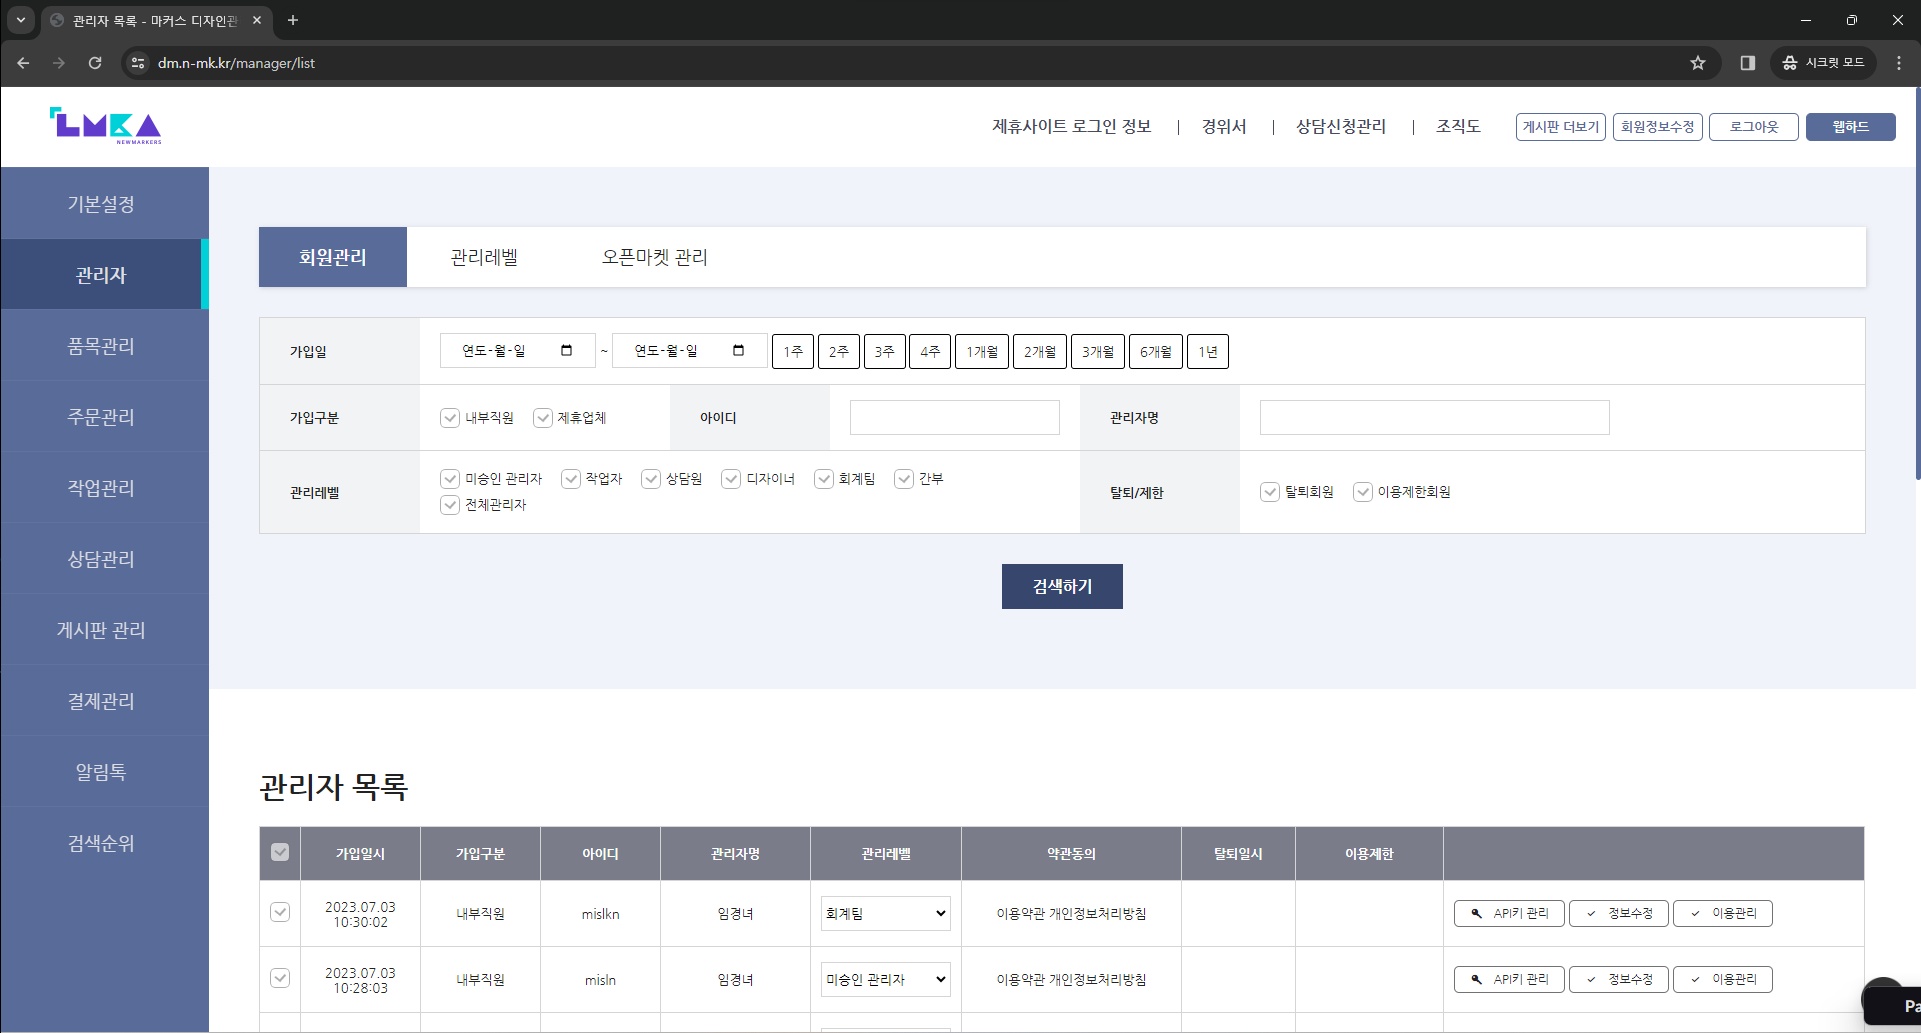Click the LMKA Newmarkers logo

tap(105, 126)
